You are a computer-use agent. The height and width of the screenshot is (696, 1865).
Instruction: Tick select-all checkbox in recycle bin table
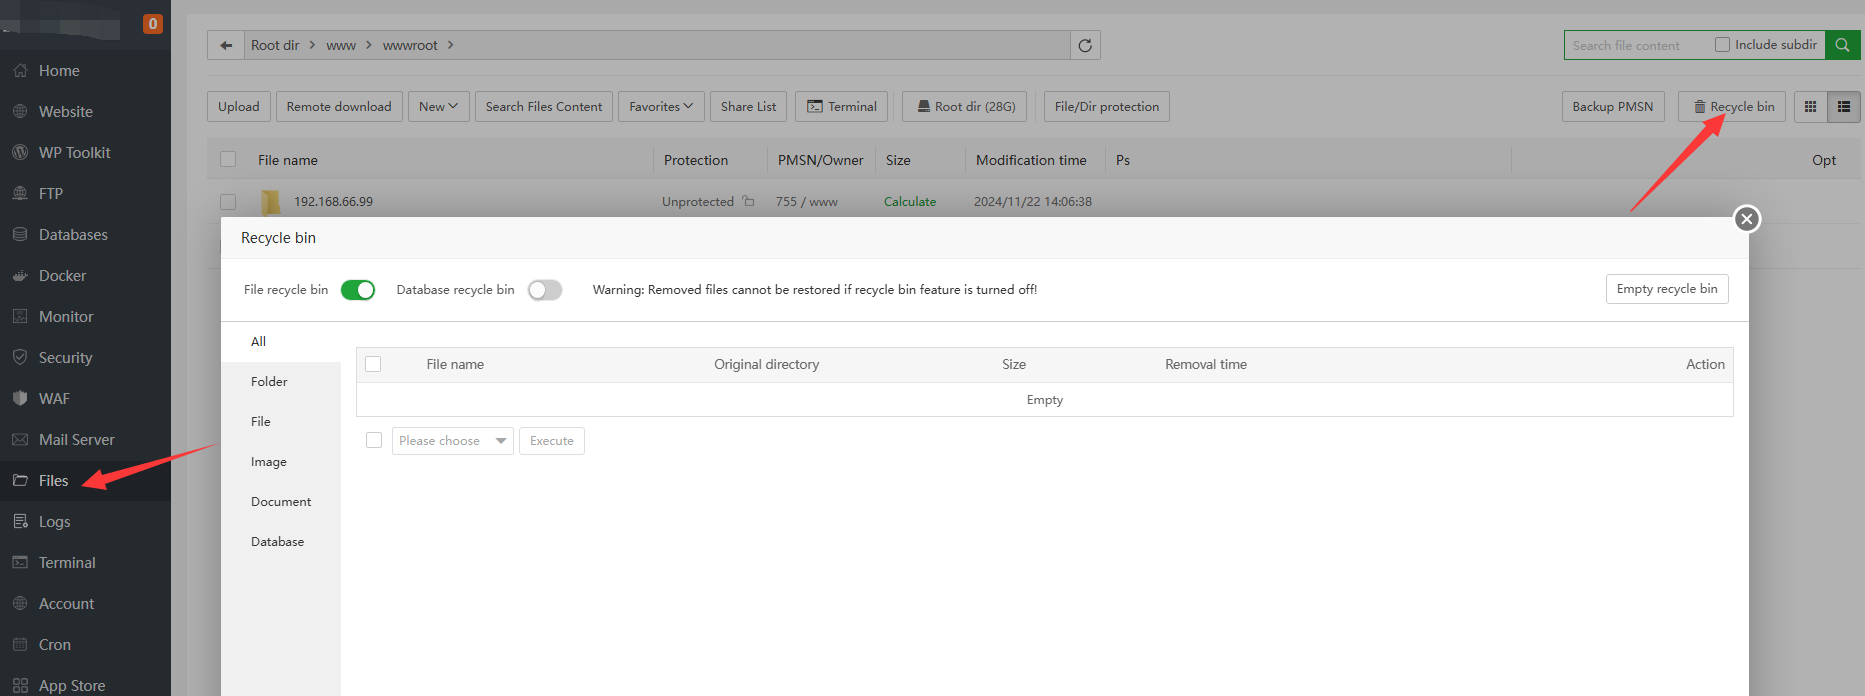(x=373, y=364)
